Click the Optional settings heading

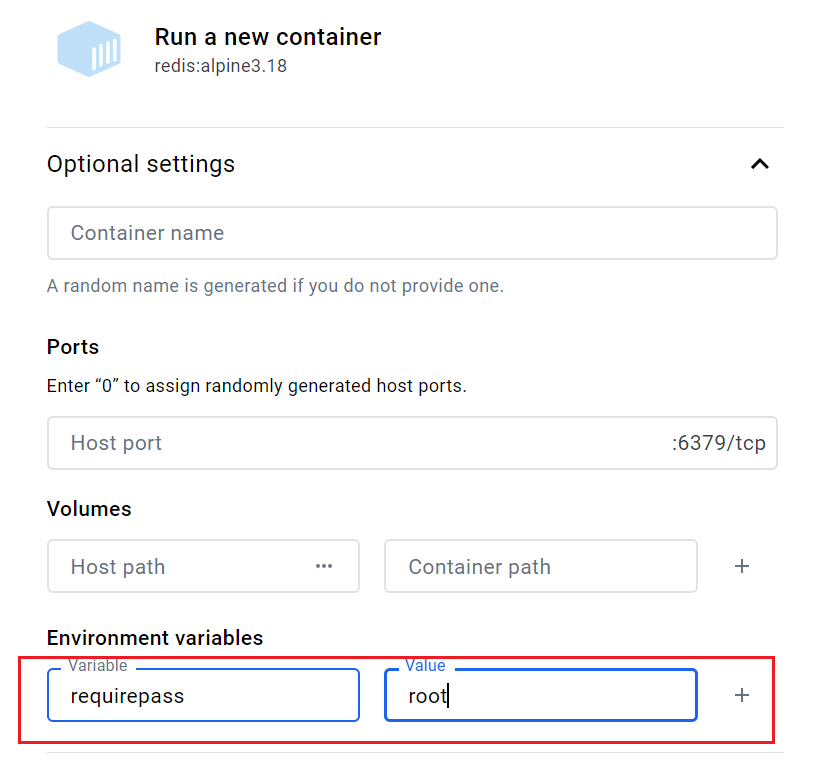click(141, 164)
